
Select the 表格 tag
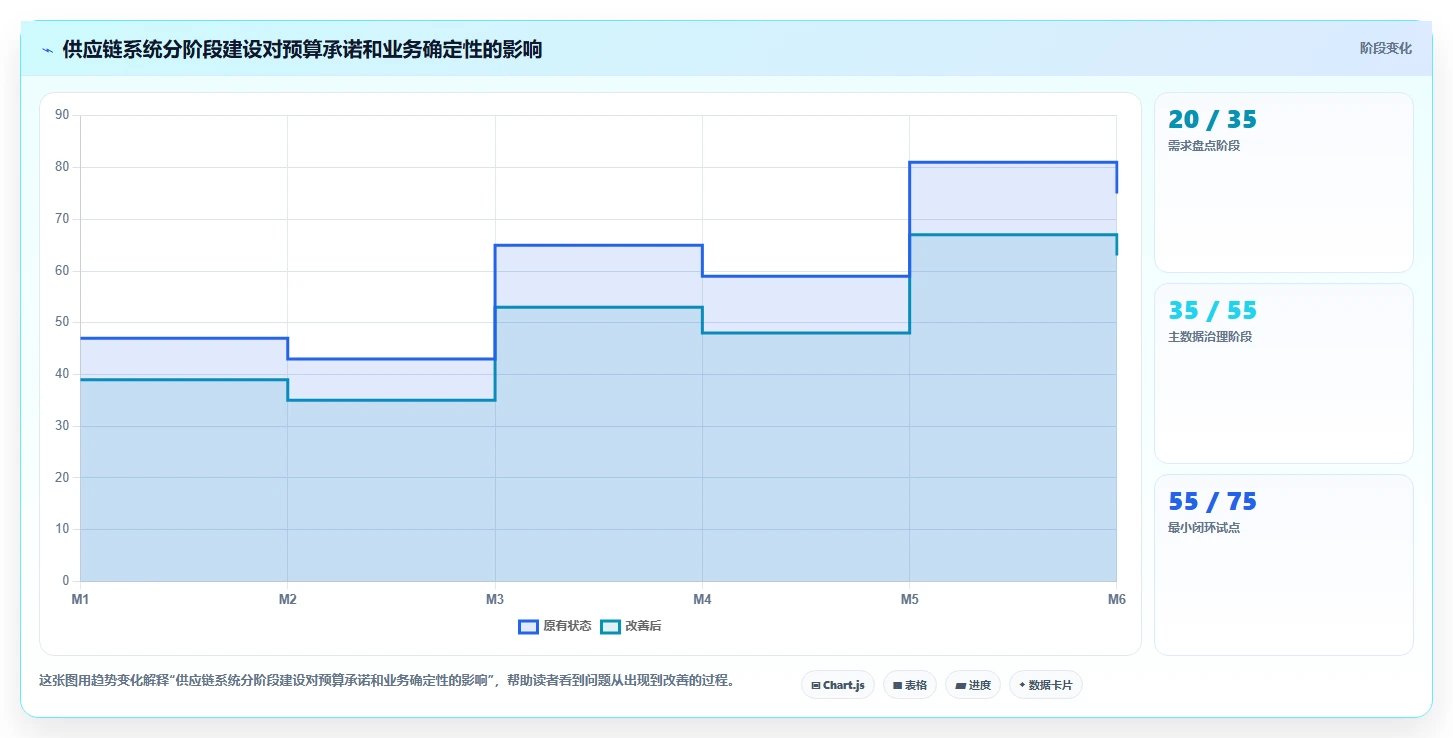pyautogui.click(x=910, y=685)
